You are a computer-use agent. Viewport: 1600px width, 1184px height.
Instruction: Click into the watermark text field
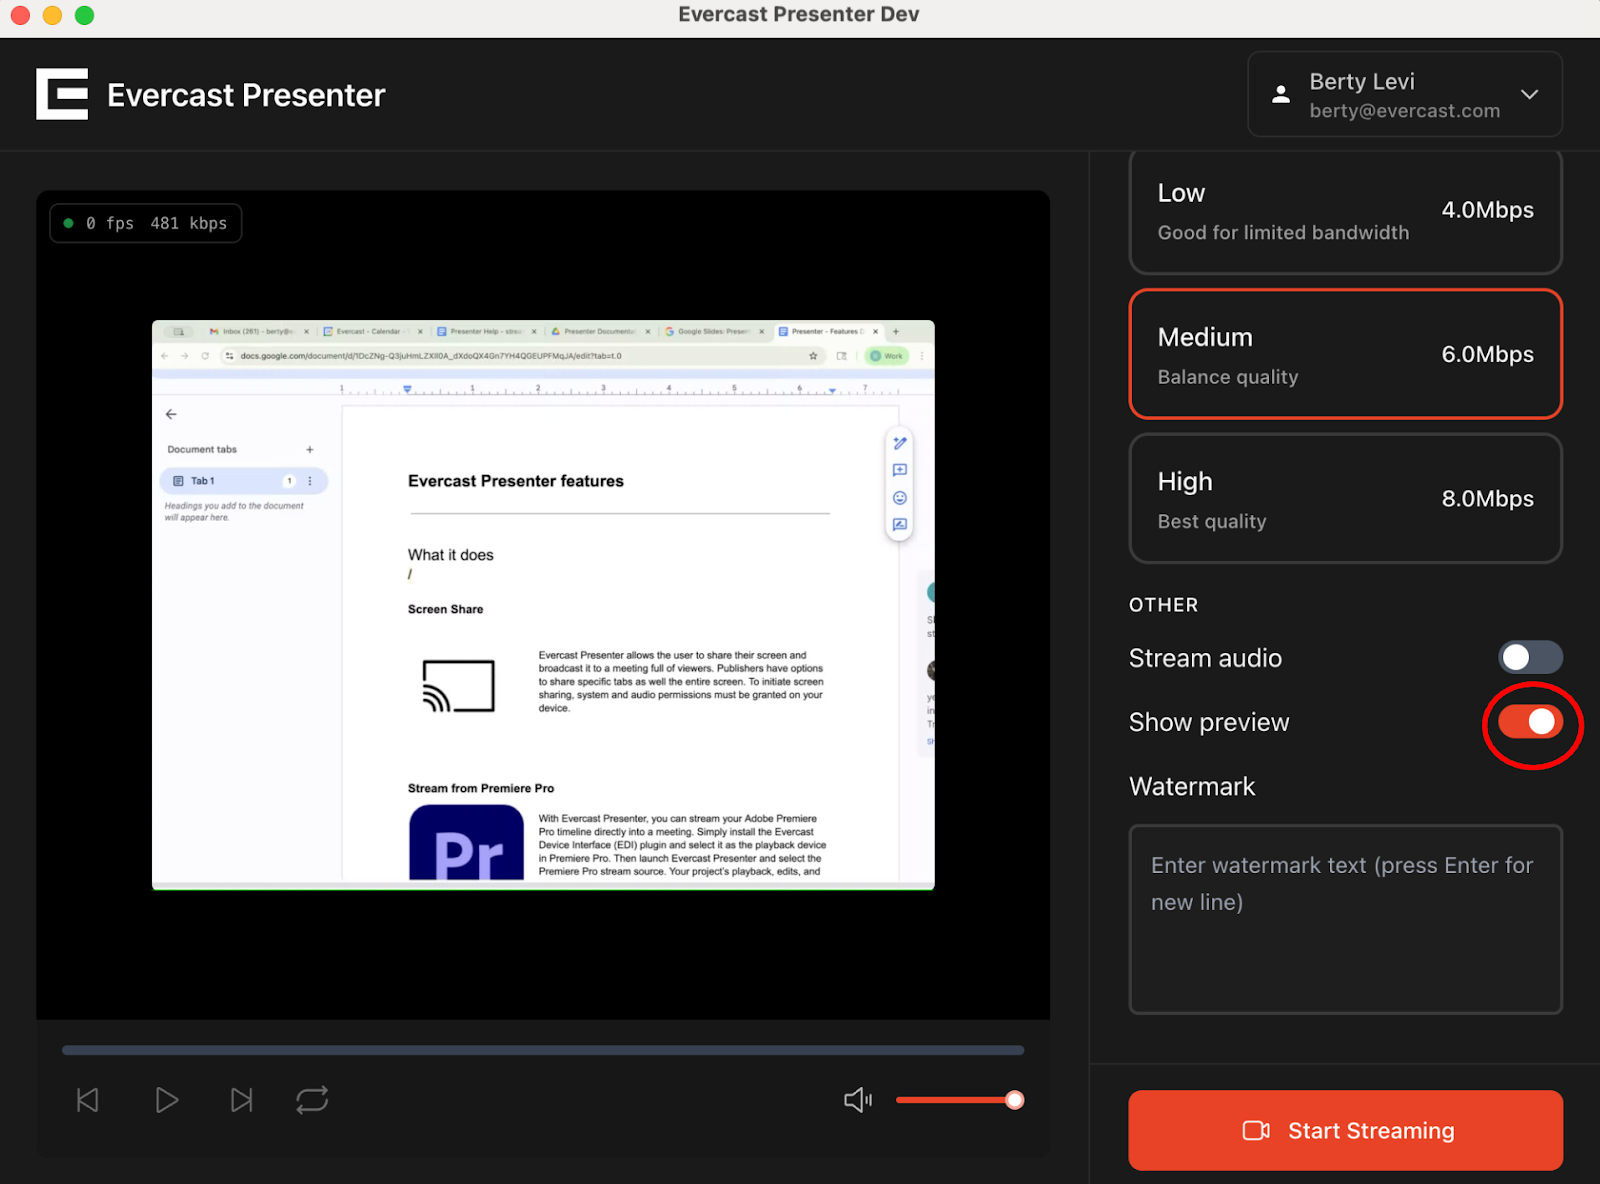pyautogui.click(x=1345, y=919)
